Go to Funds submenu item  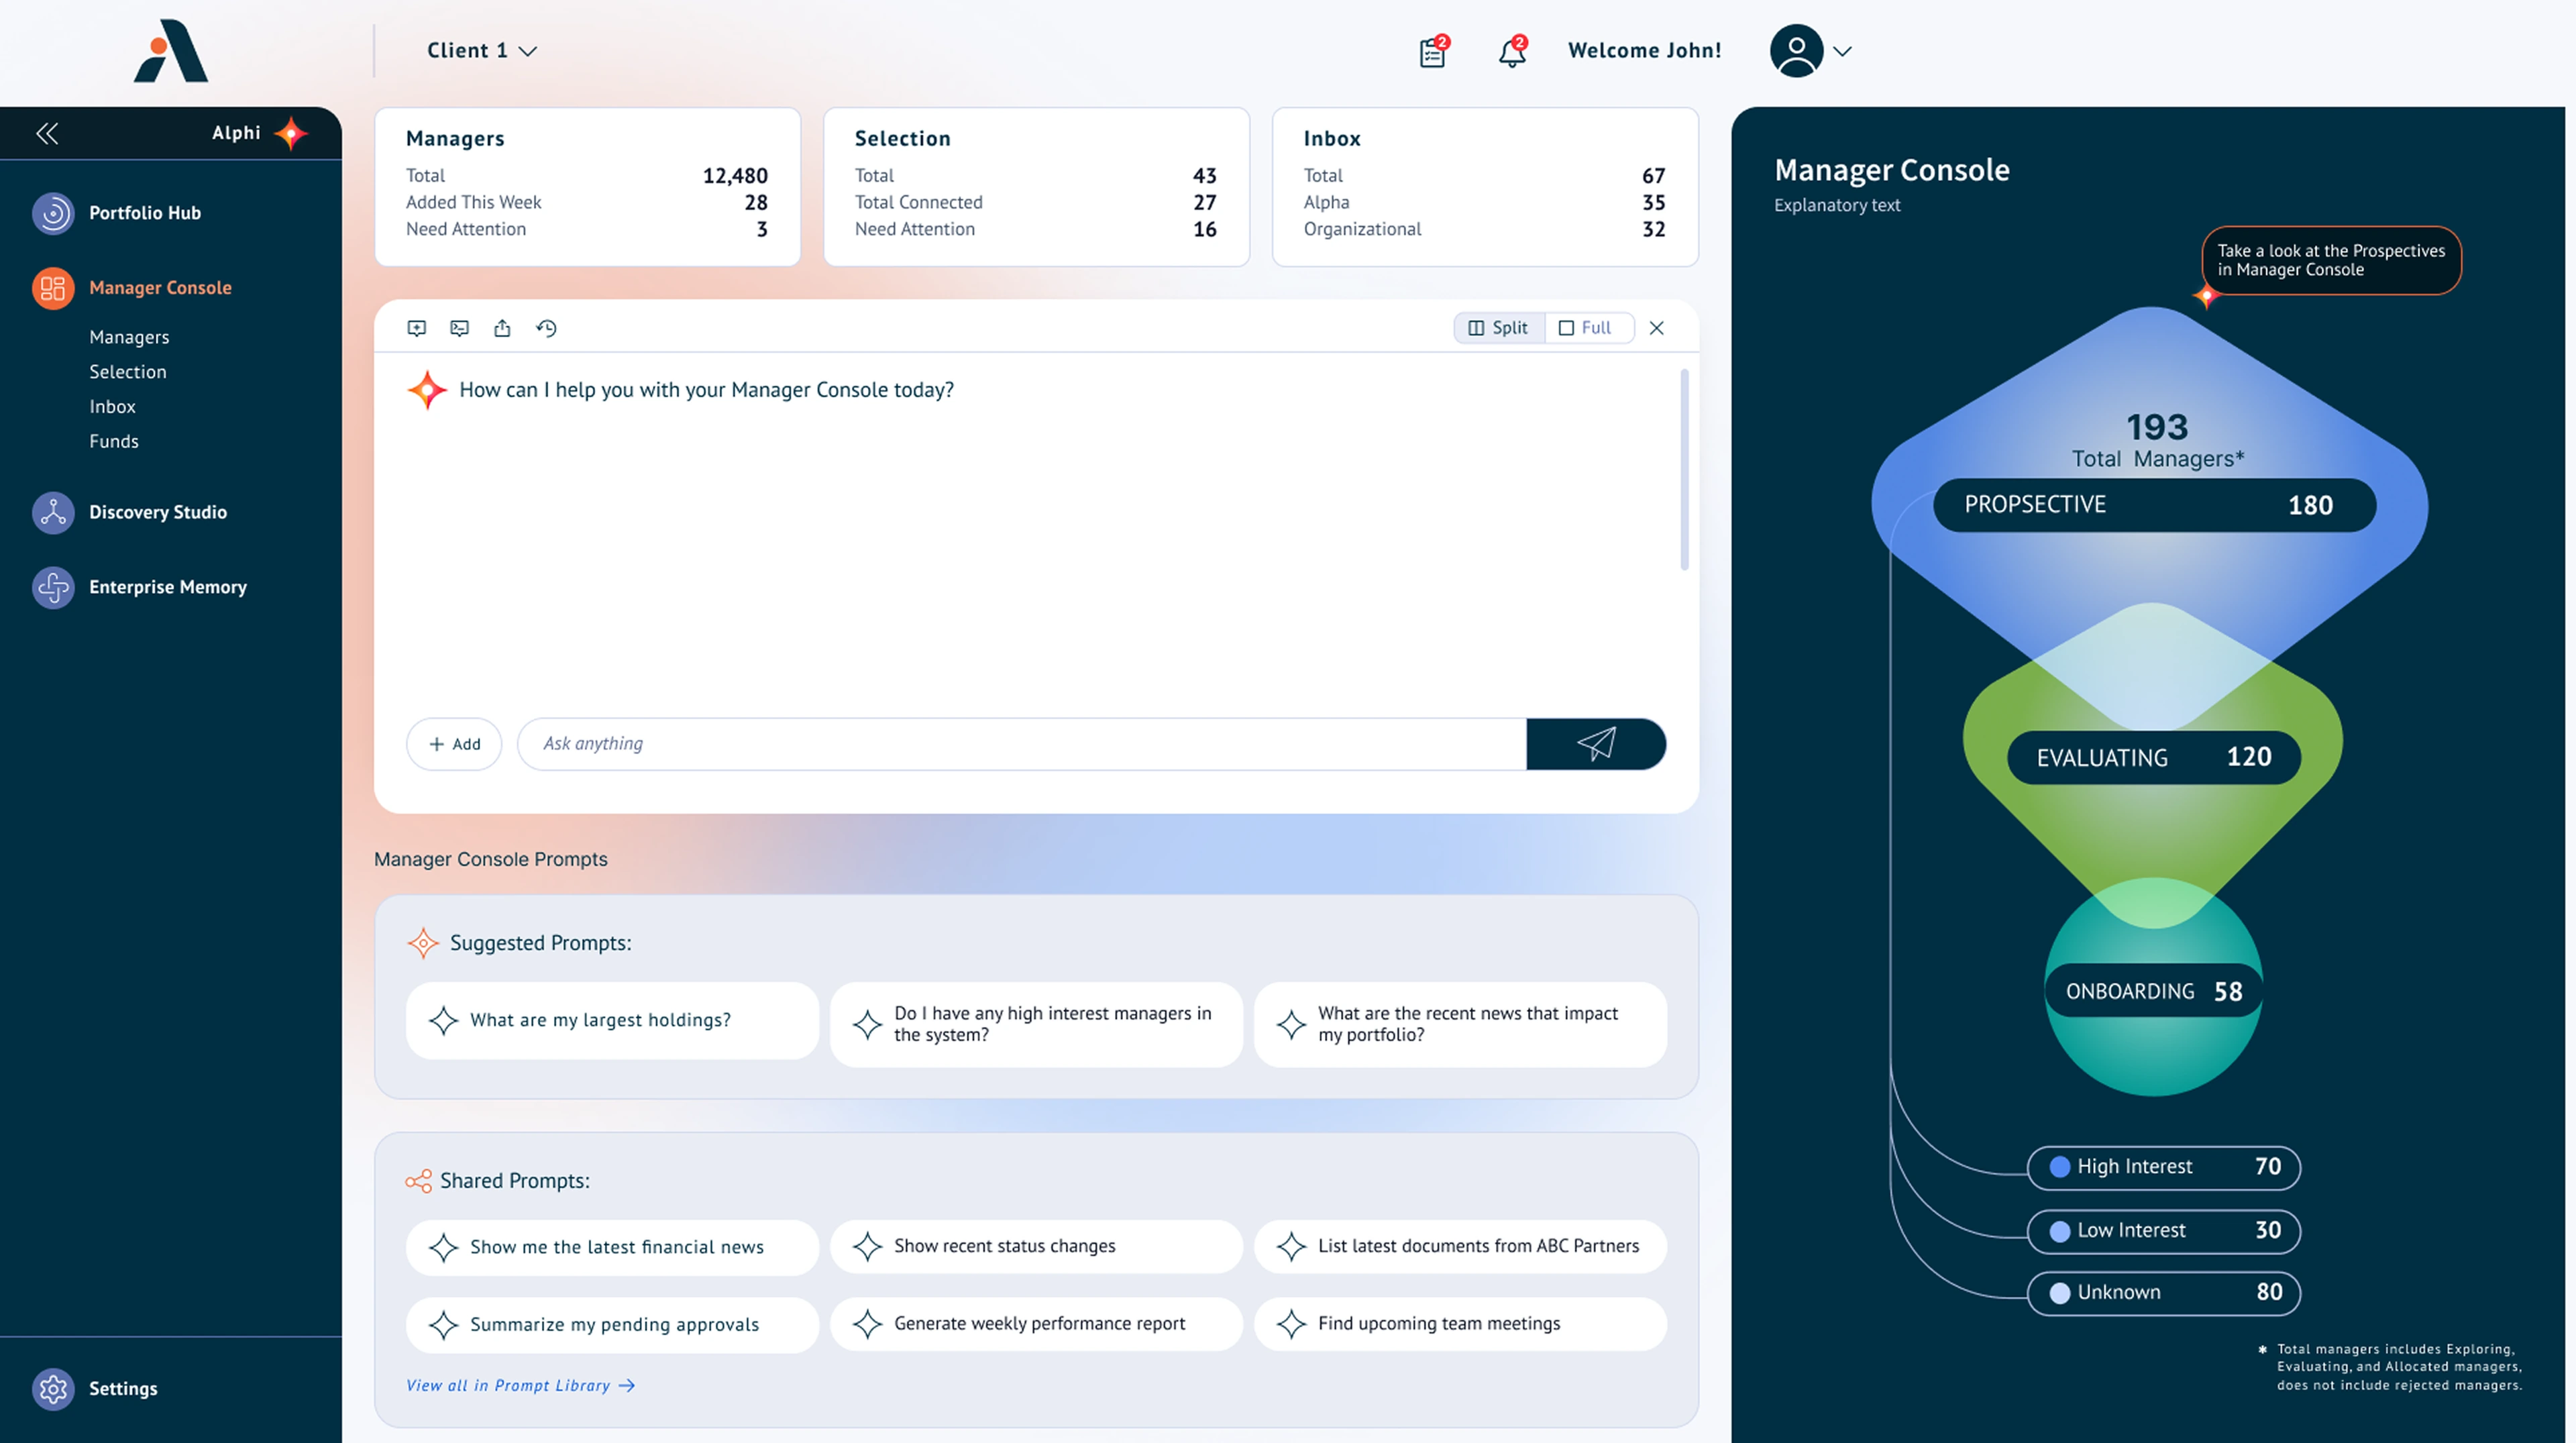point(114,441)
